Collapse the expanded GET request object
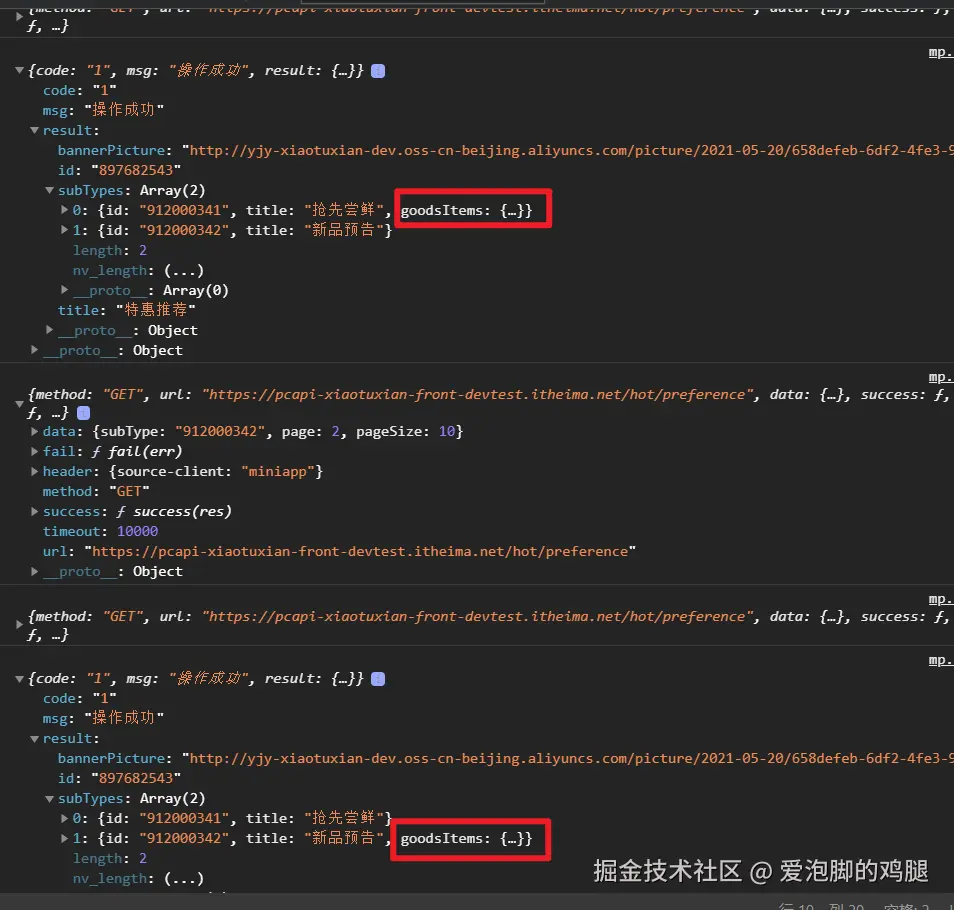 pyautogui.click(x=19, y=403)
